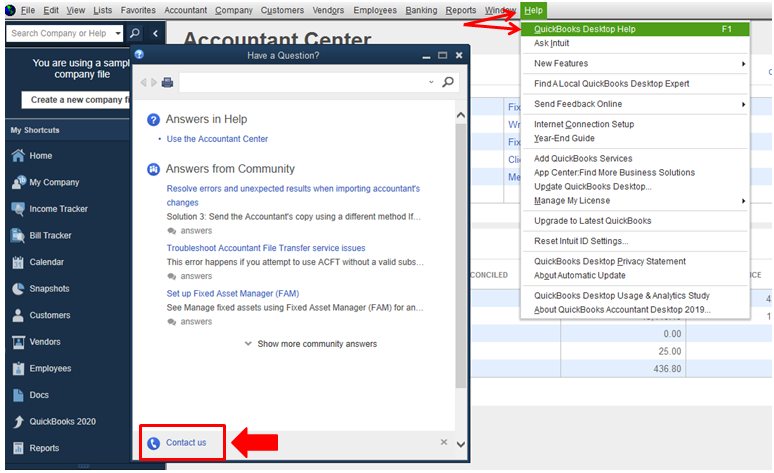Expand Send Feedback Online submenu
The width and height of the screenshot is (774, 473).
pyautogui.click(x=743, y=104)
